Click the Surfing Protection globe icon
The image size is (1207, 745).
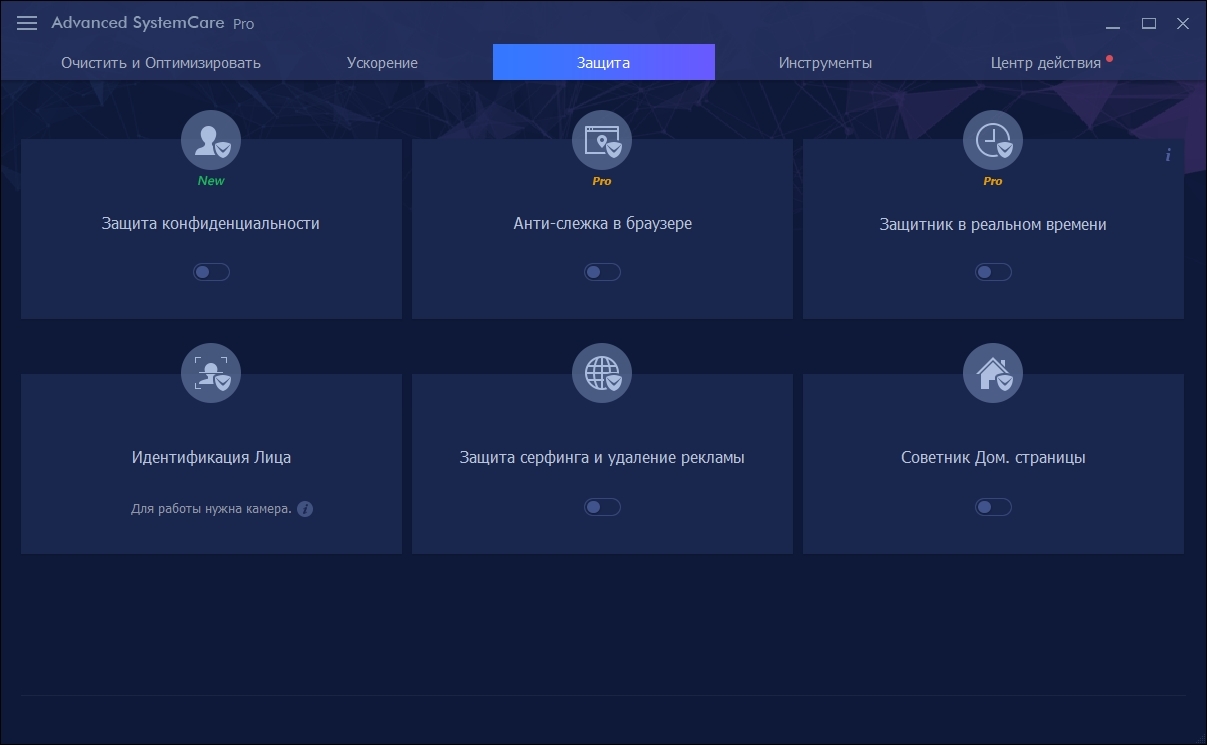602,373
